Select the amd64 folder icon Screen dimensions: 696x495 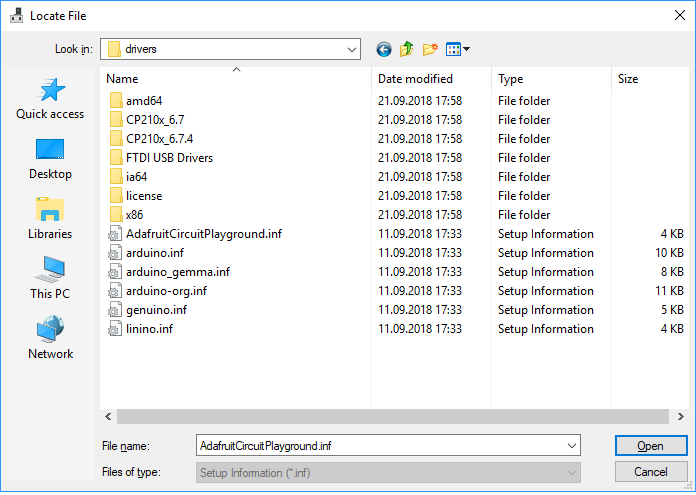point(115,101)
